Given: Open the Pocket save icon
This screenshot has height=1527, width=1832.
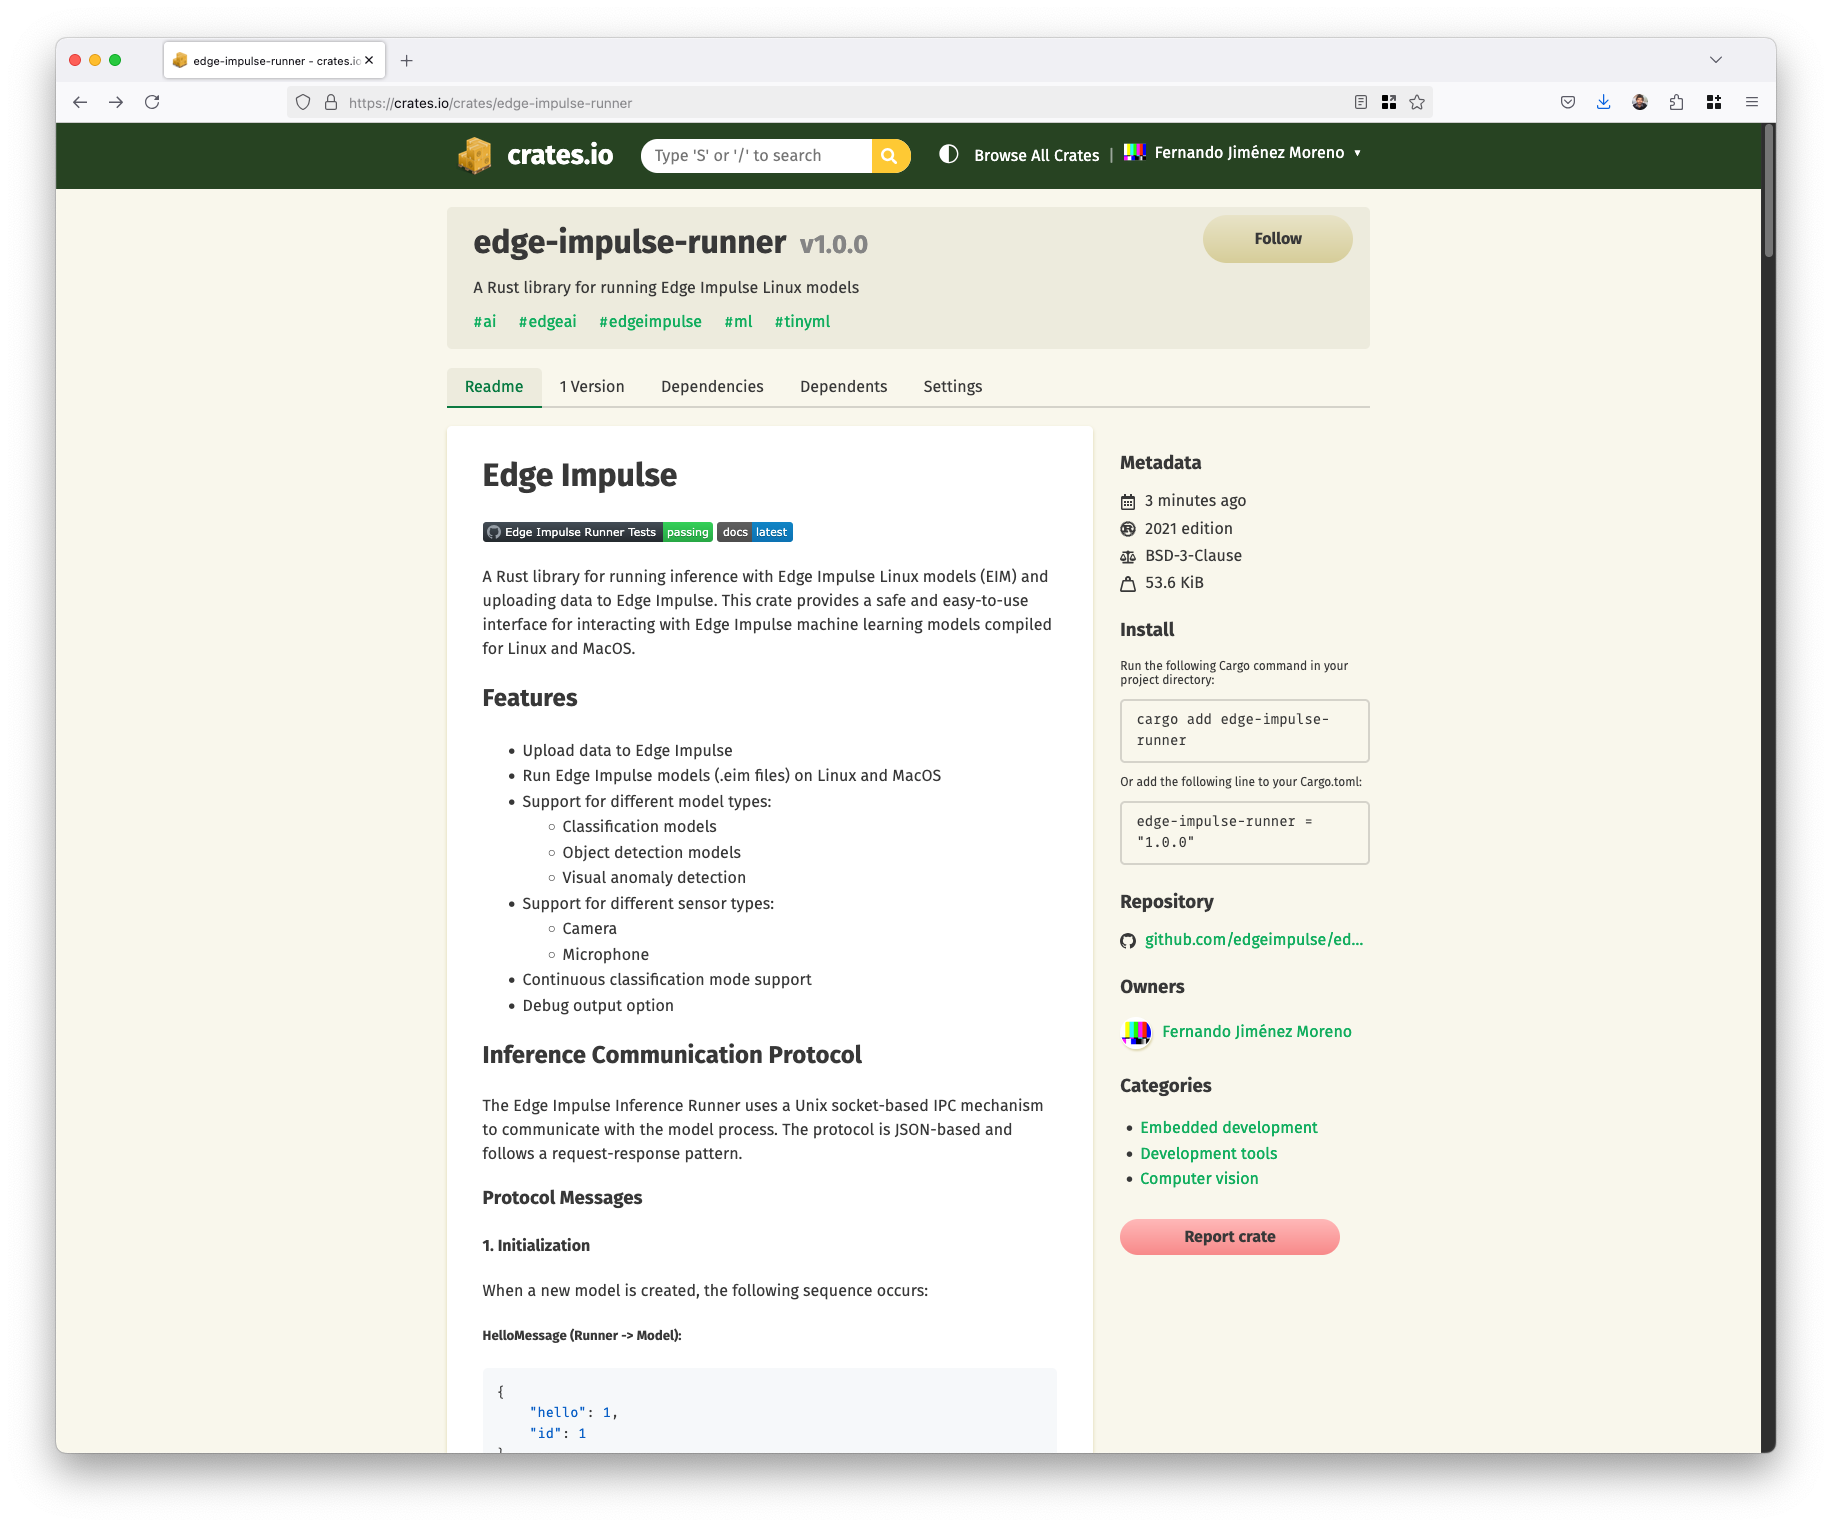Looking at the screenshot, I should click(x=1568, y=102).
